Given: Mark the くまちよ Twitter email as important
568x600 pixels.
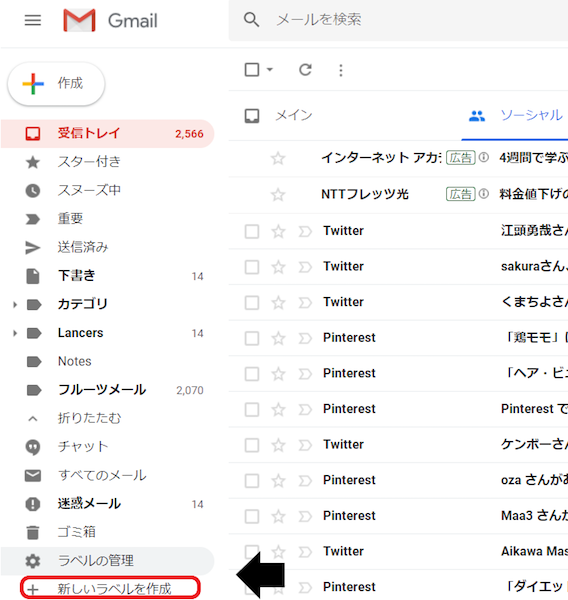Looking at the screenshot, I should point(305,303).
